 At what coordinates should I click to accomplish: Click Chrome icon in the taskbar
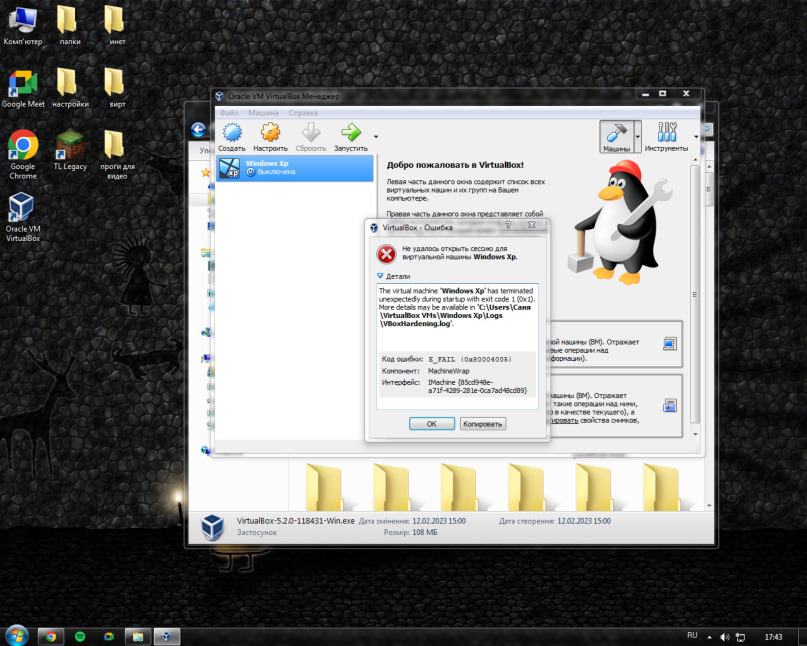(50, 637)
